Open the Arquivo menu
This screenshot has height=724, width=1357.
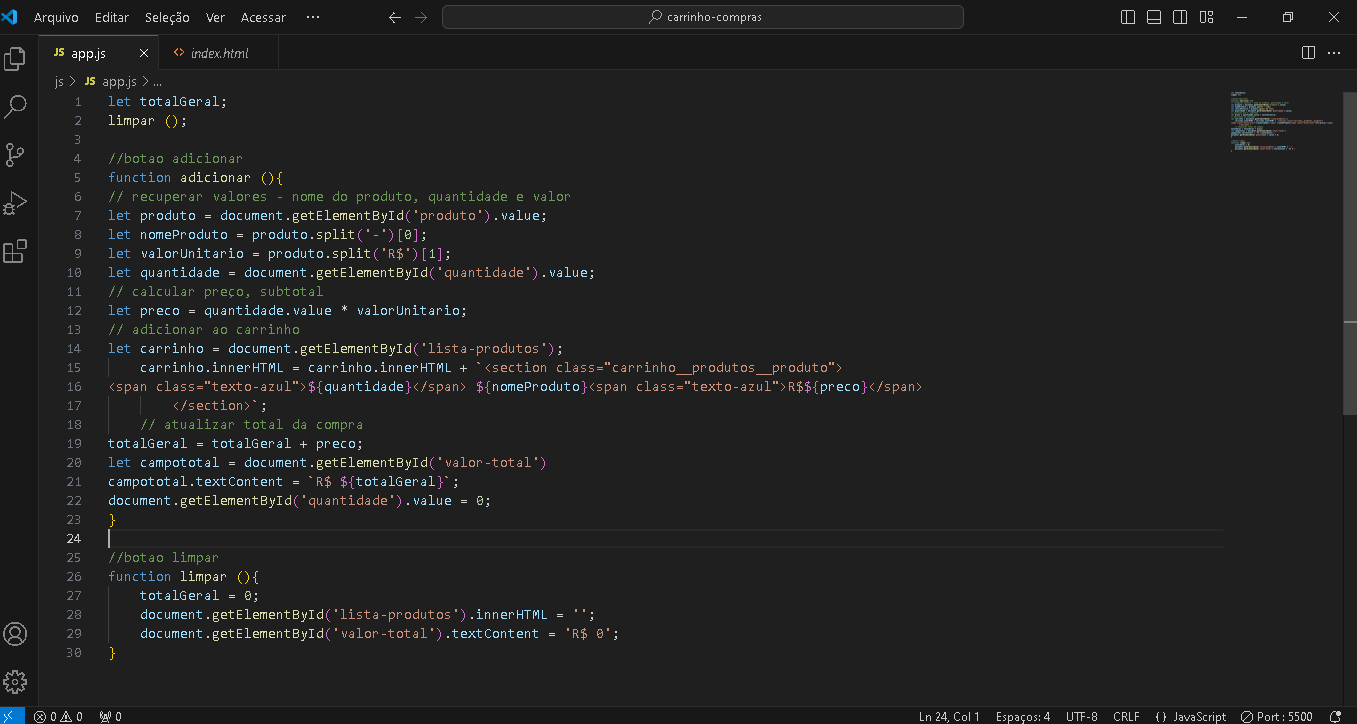coord(56,17)
